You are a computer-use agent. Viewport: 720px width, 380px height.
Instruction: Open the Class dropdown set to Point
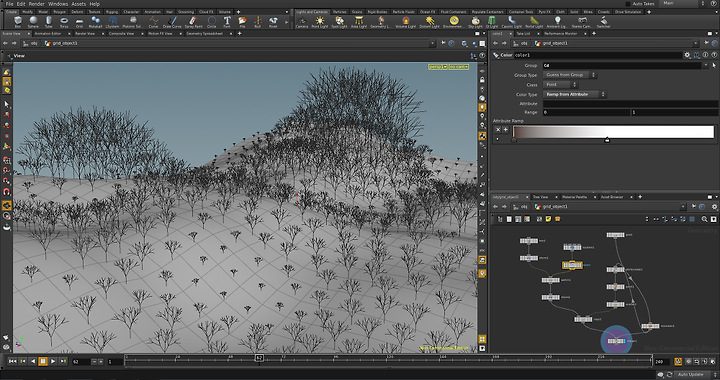coord(560,84)
